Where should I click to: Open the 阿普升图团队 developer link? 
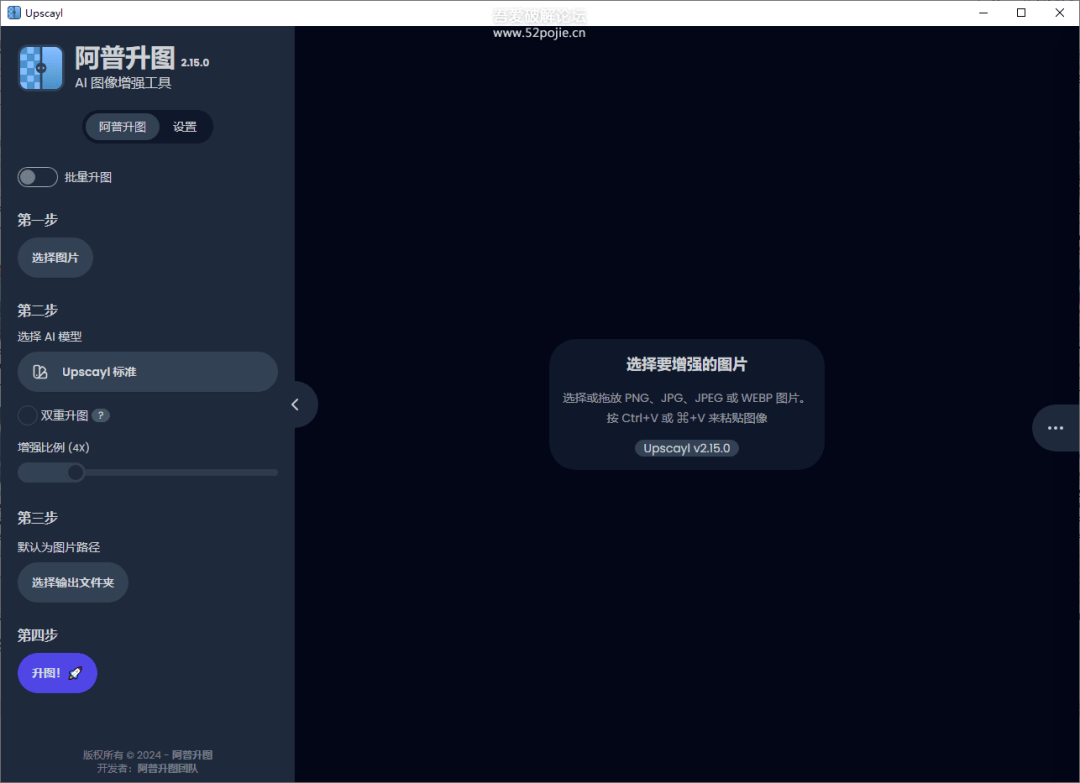pos(167,769)
